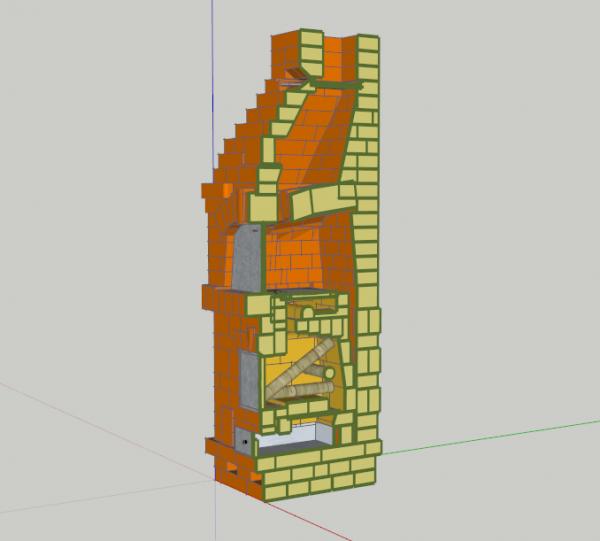Click the small gray ash door with hole
Screen dimensions: 600x541
(245, 436)
